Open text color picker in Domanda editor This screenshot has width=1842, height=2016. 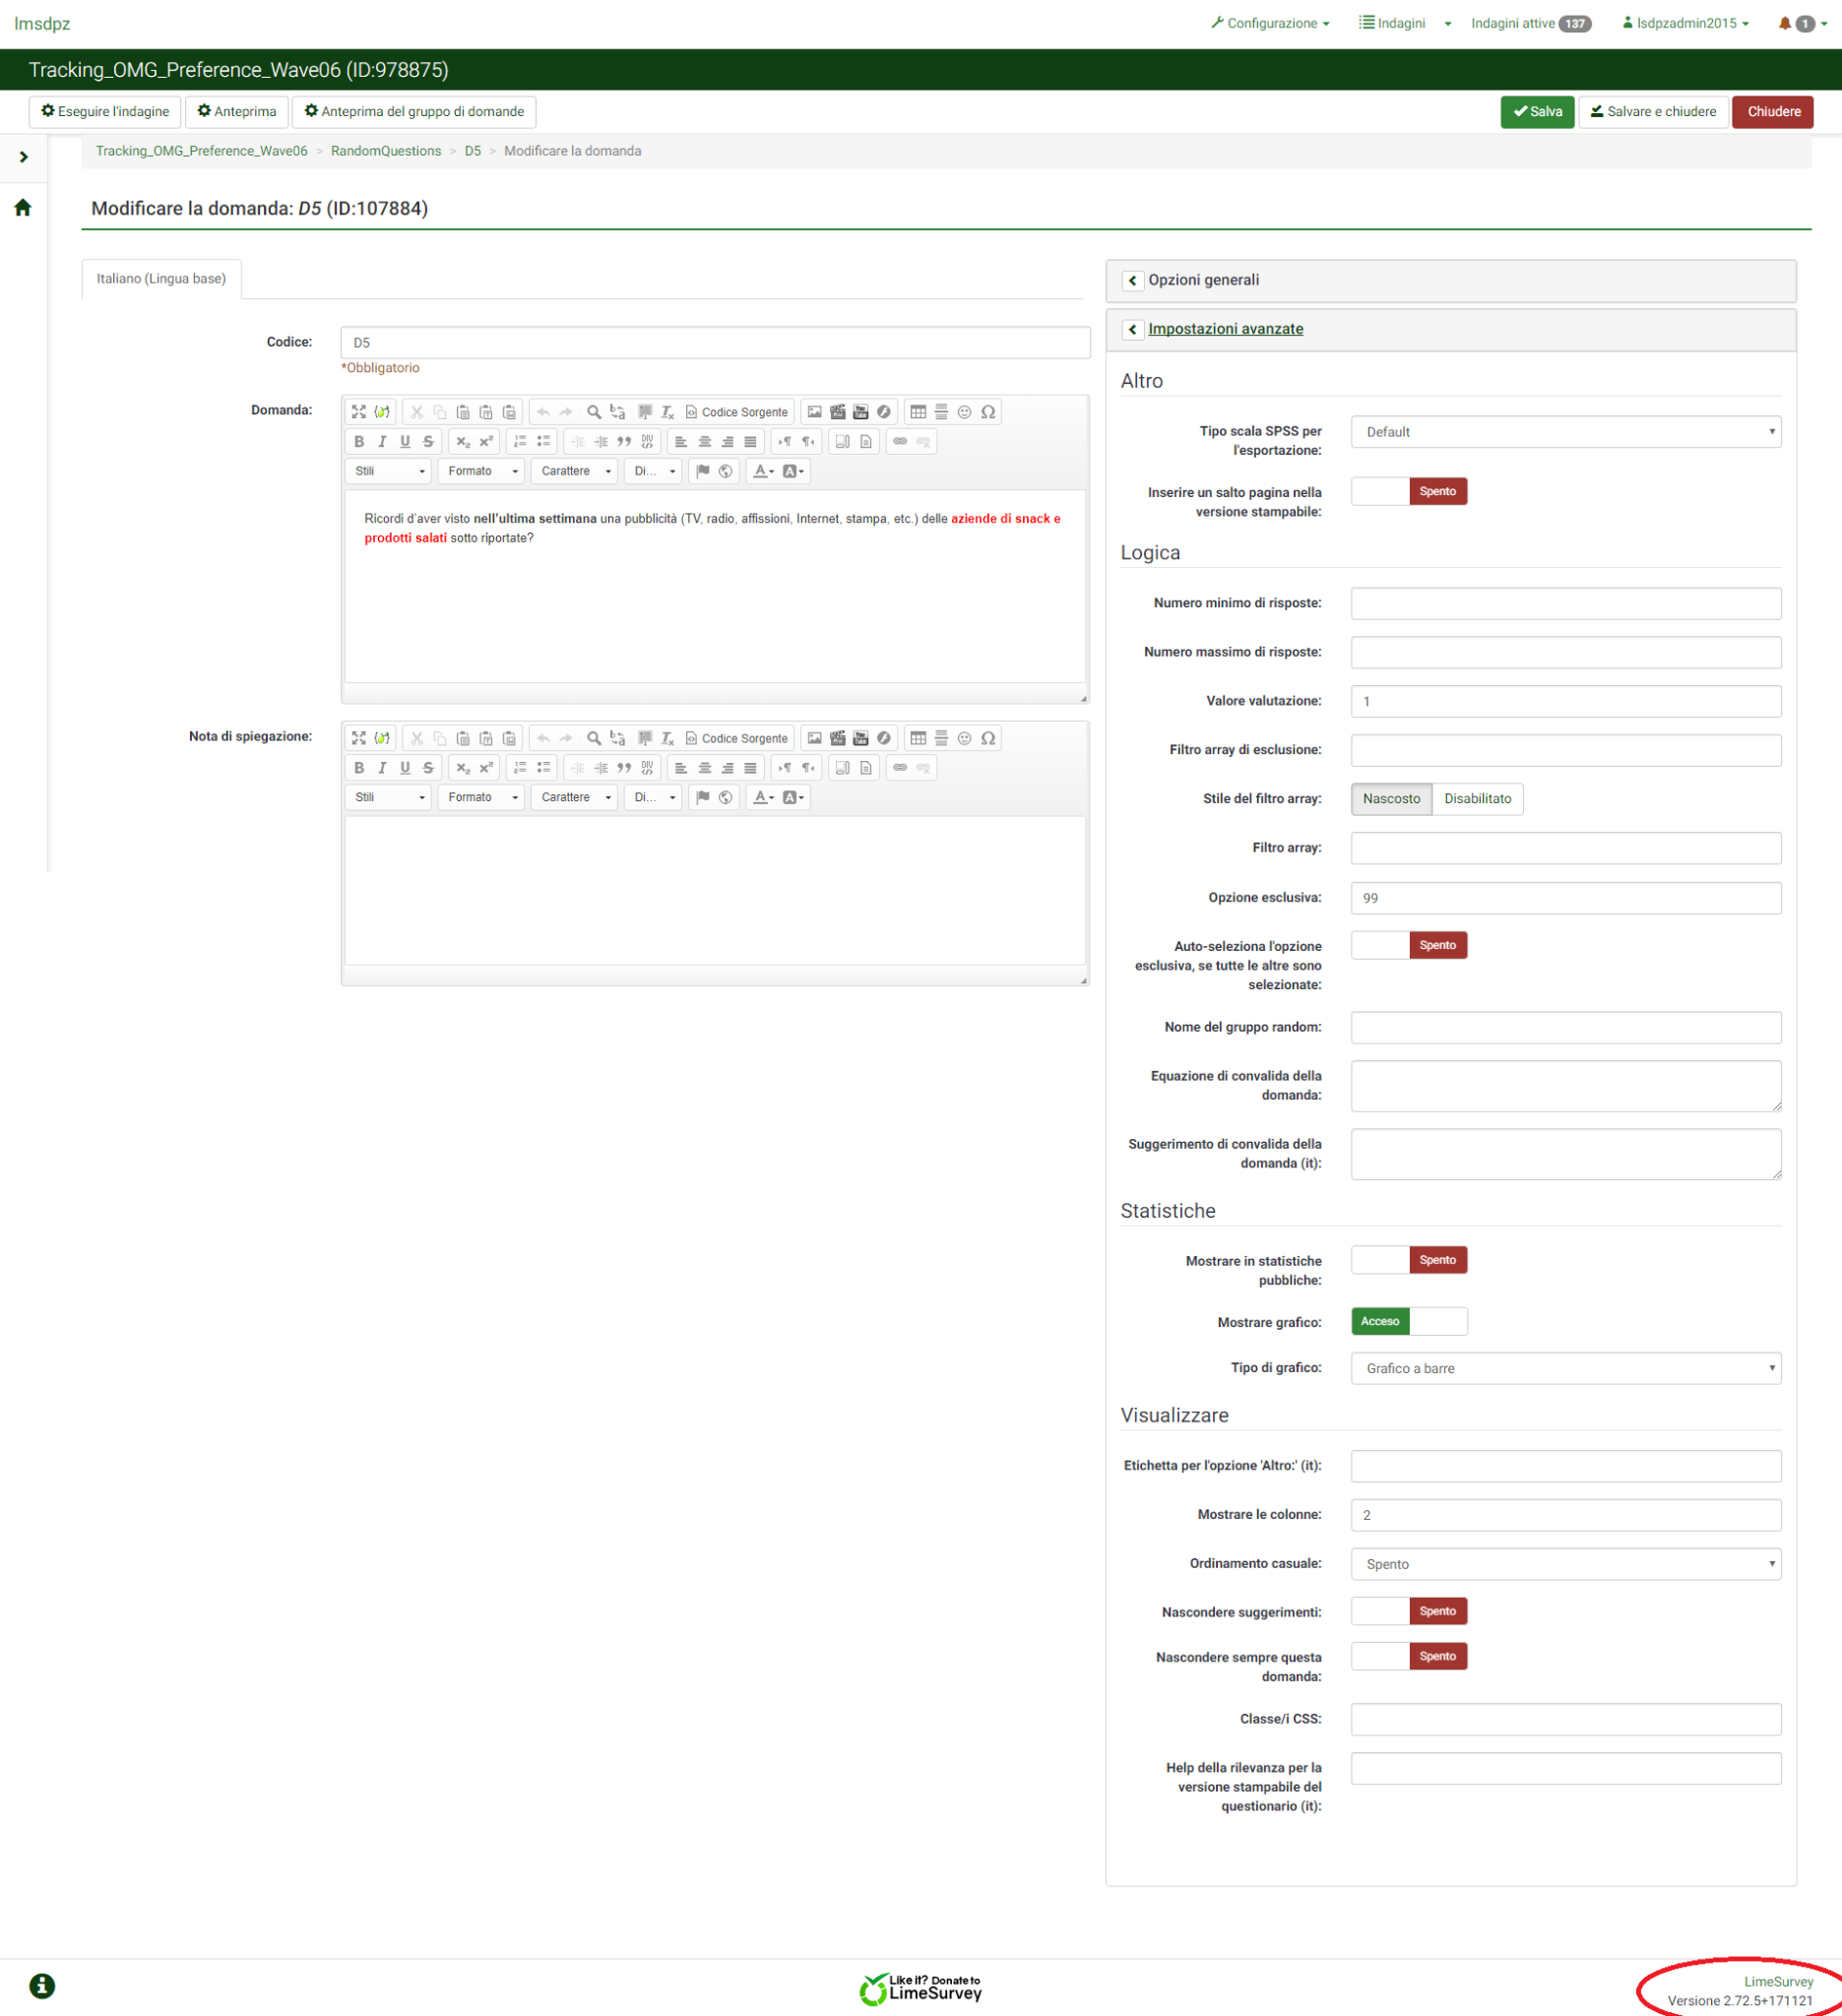click(x=763, y=471)
